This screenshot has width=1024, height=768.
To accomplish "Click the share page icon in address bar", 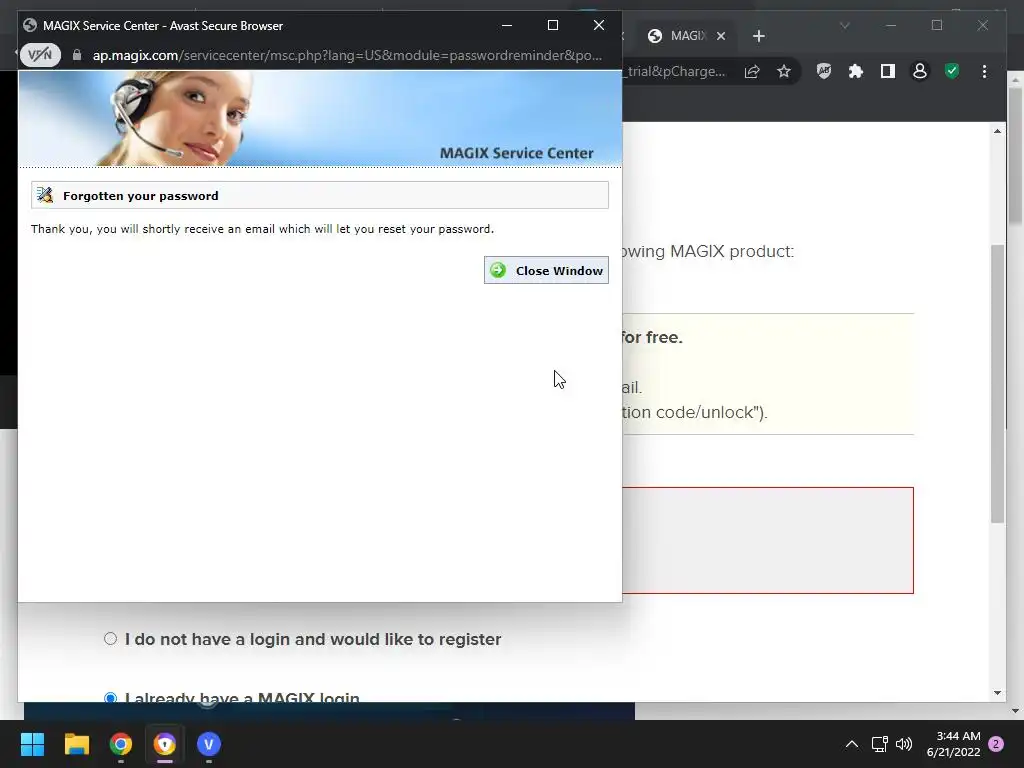I will (752, 71).
